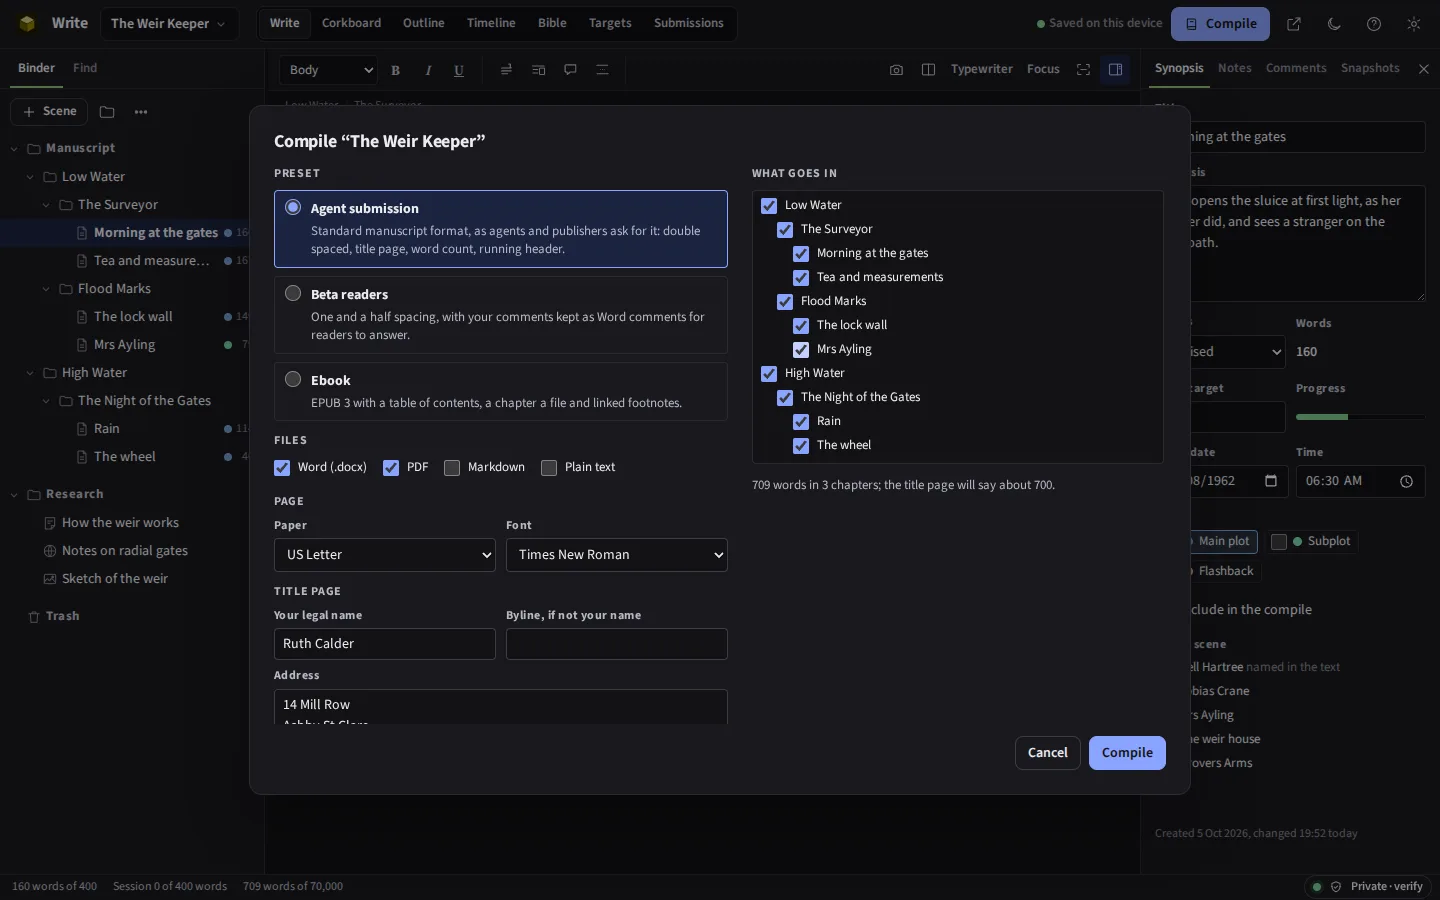Viewport: 1440px width, 900px height.
Task: Close the inspector with the X icon
Action: (1424, 69)
